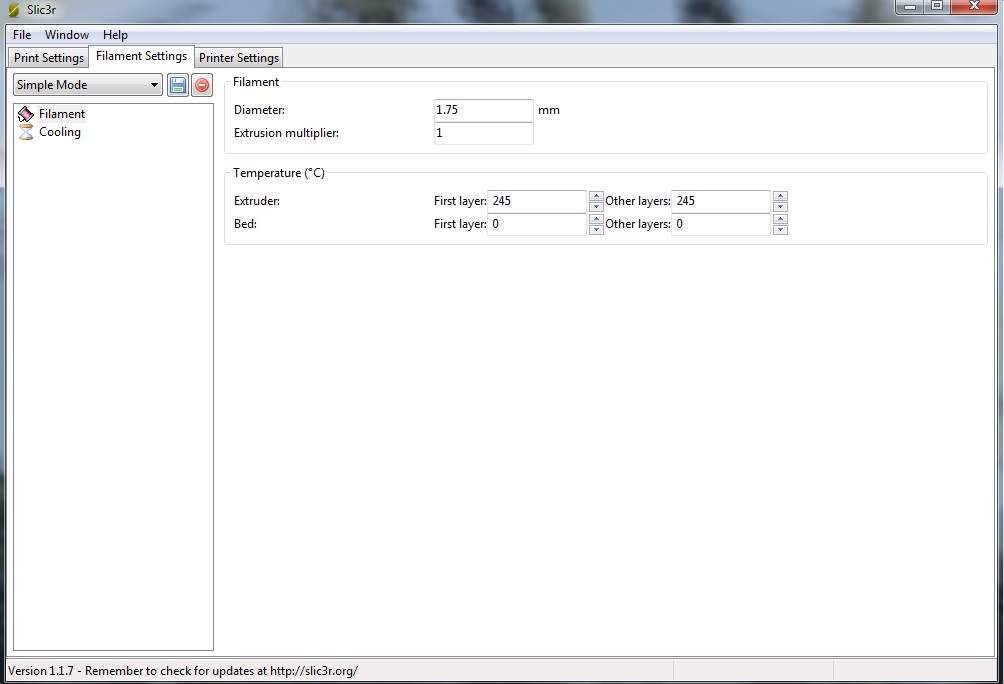Increase Extruder first layer temperature

tap(596, 196)
